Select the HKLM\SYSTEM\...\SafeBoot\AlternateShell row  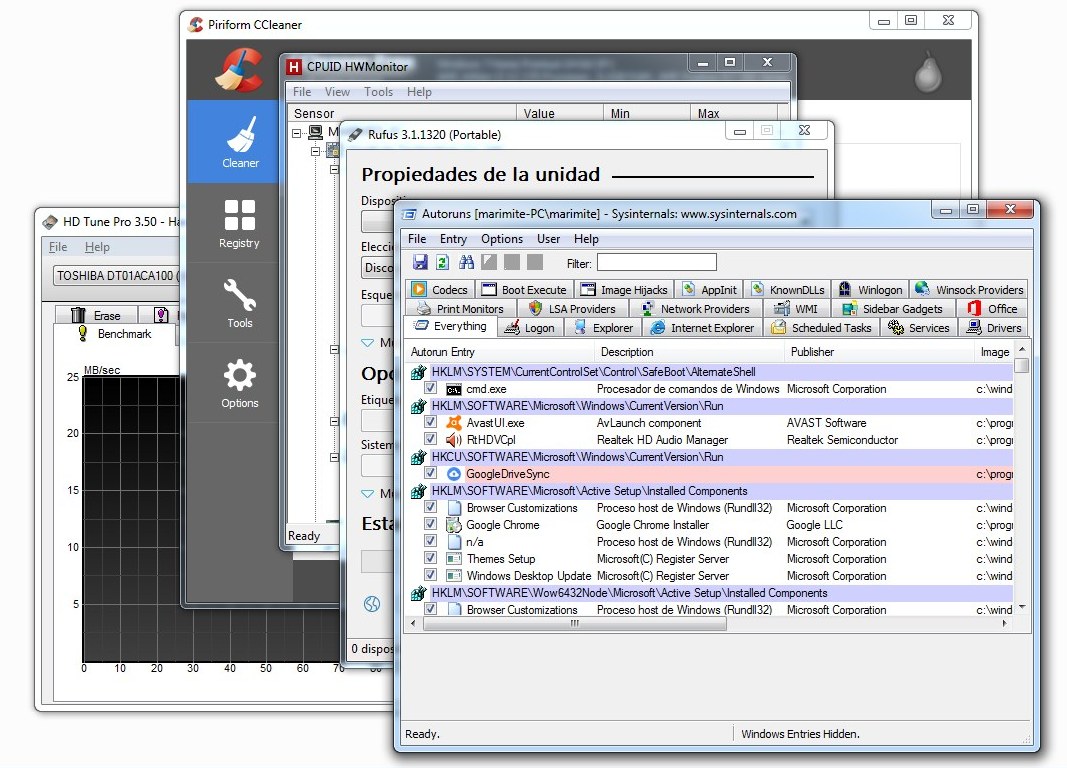[710, 372]
